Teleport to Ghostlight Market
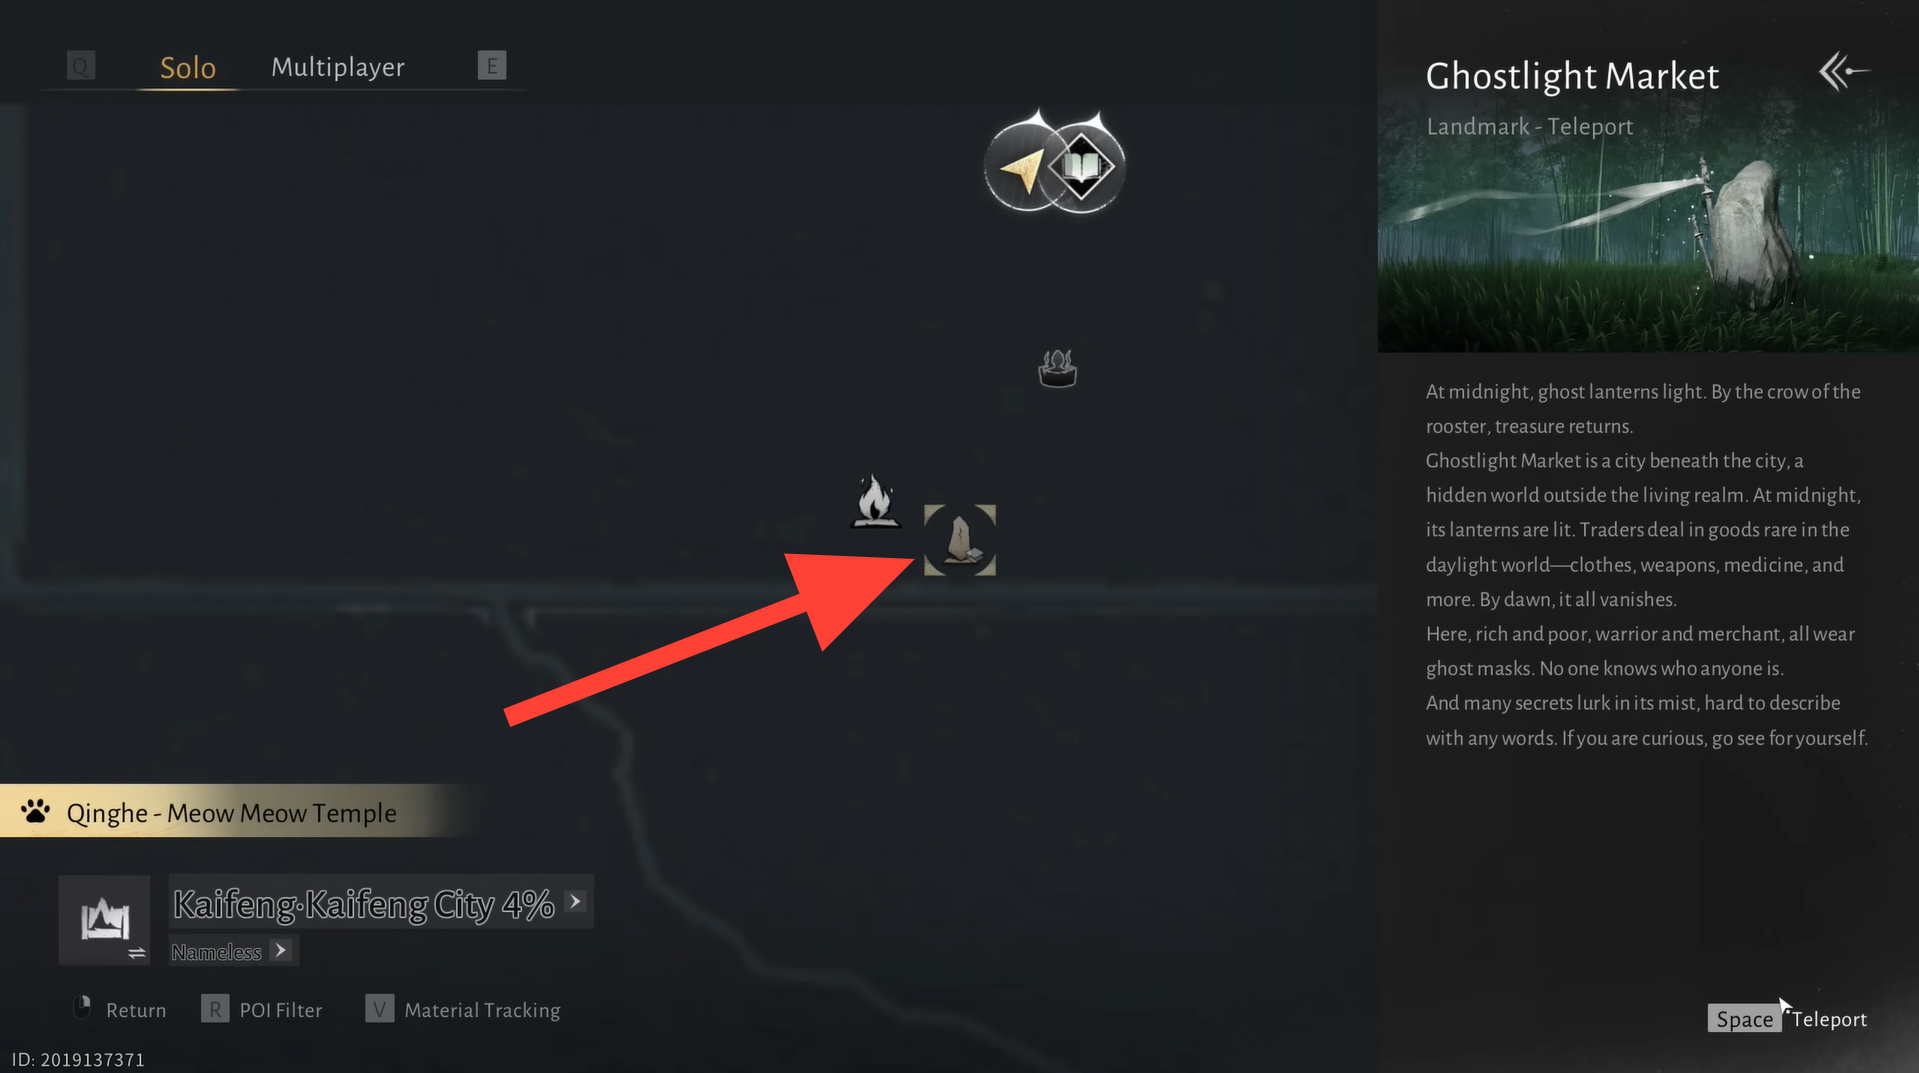The height and width of the screenshot is (1073, 1919). (1787, 1019)
